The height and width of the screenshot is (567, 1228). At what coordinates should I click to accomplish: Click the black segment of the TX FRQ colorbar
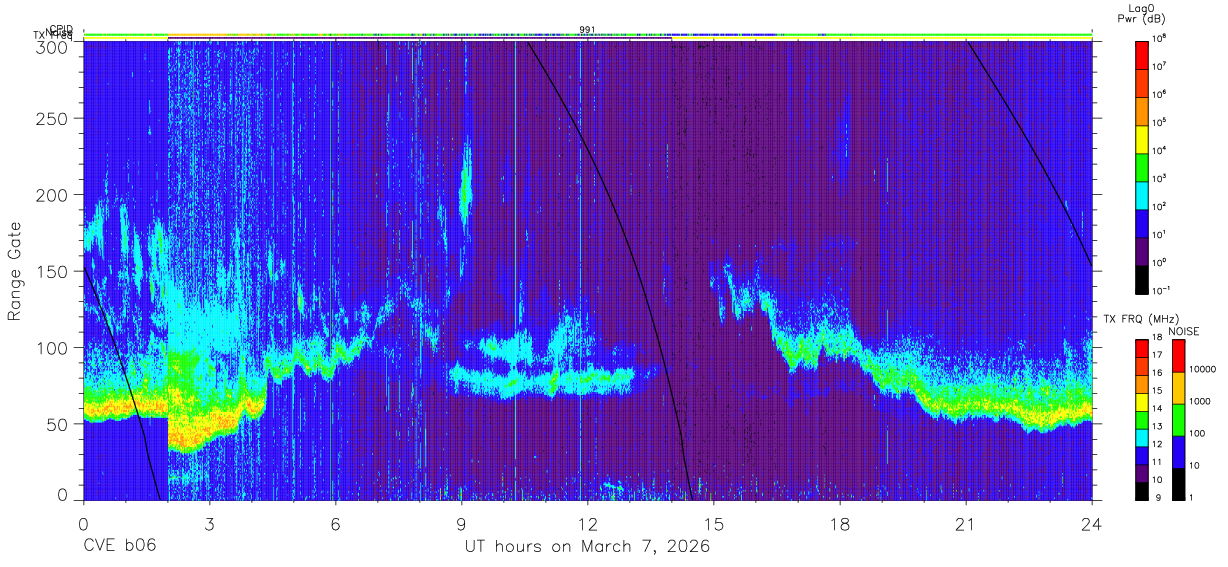tap(1142, 491)
